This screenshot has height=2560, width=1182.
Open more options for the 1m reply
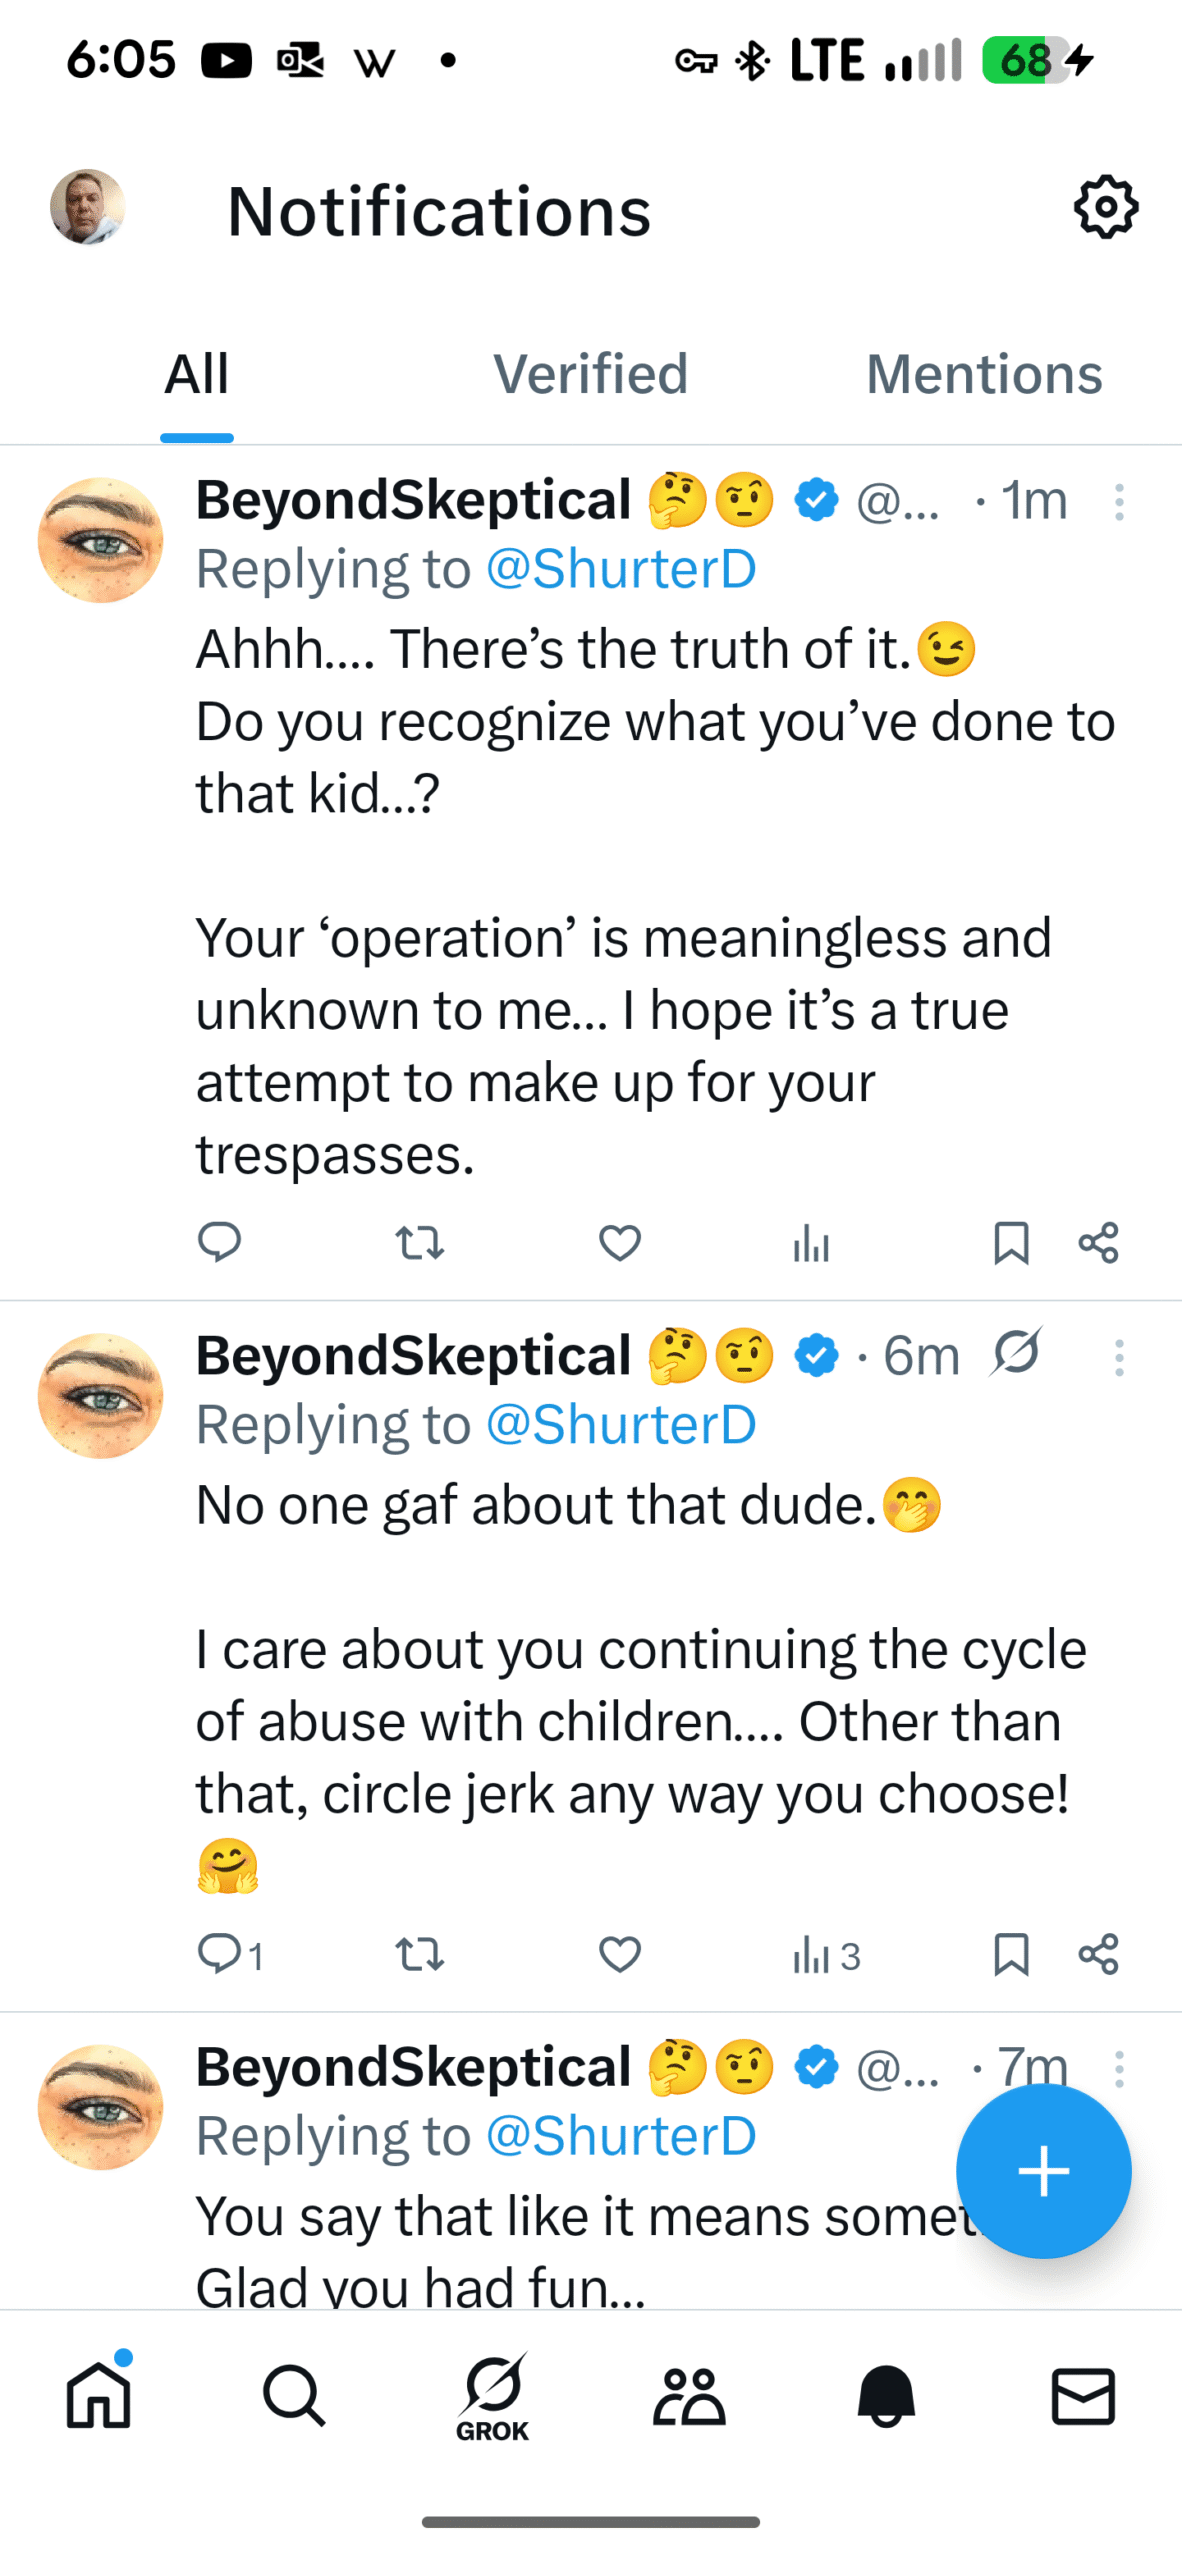pyautogui.click(x=1119, y=502)
